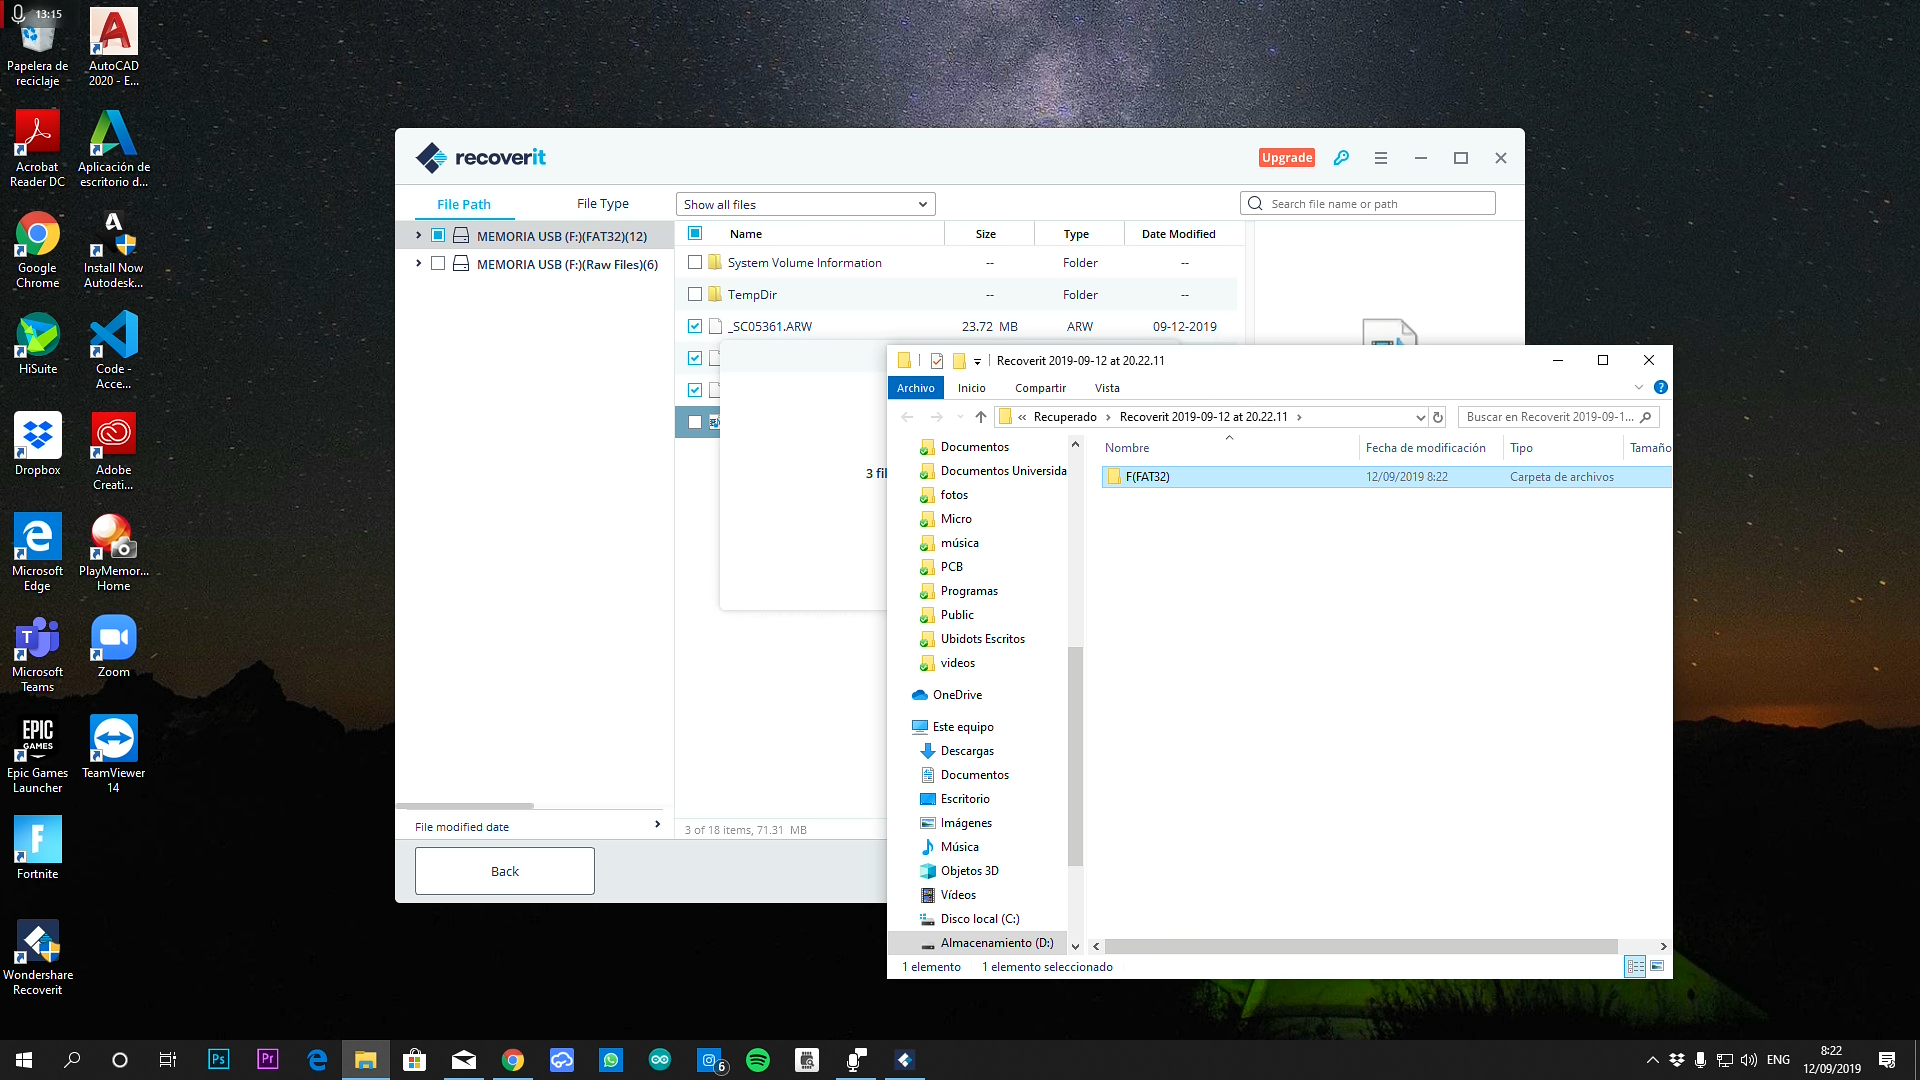
Task: Uncheck the _SC05361.ARW file checkbox
Action: 695,326
